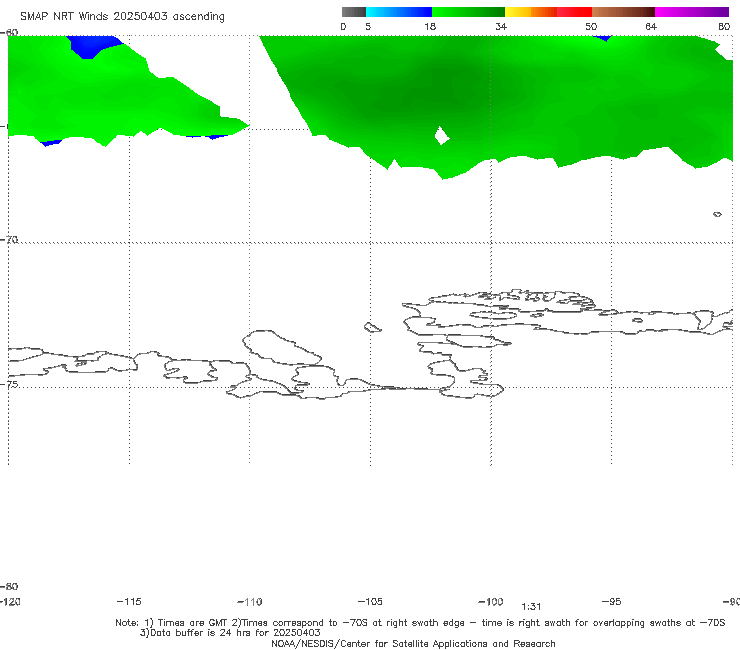Viewport: 740px width, 650px height.
Task: Click latitude axis label '-75'
Action: [x=9, y=384]
